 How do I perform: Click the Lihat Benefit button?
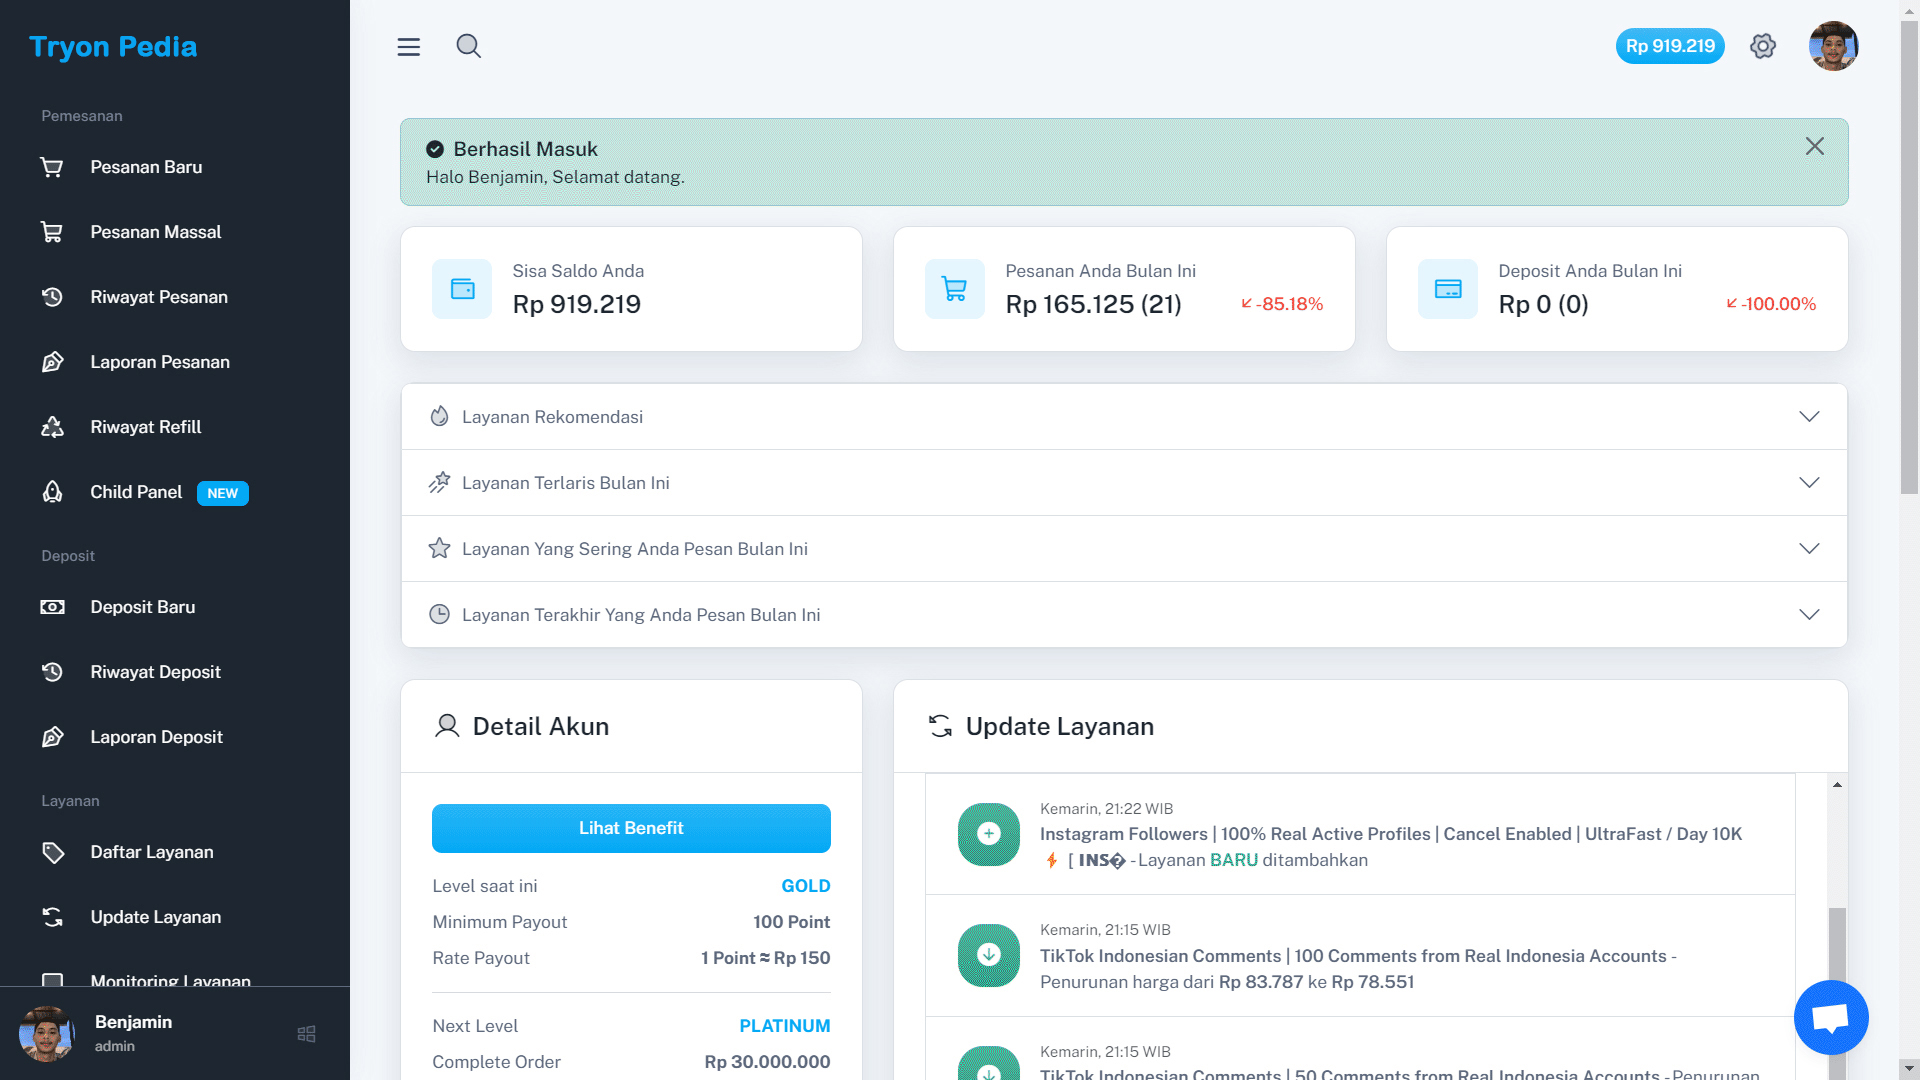[x=631, y=828]
